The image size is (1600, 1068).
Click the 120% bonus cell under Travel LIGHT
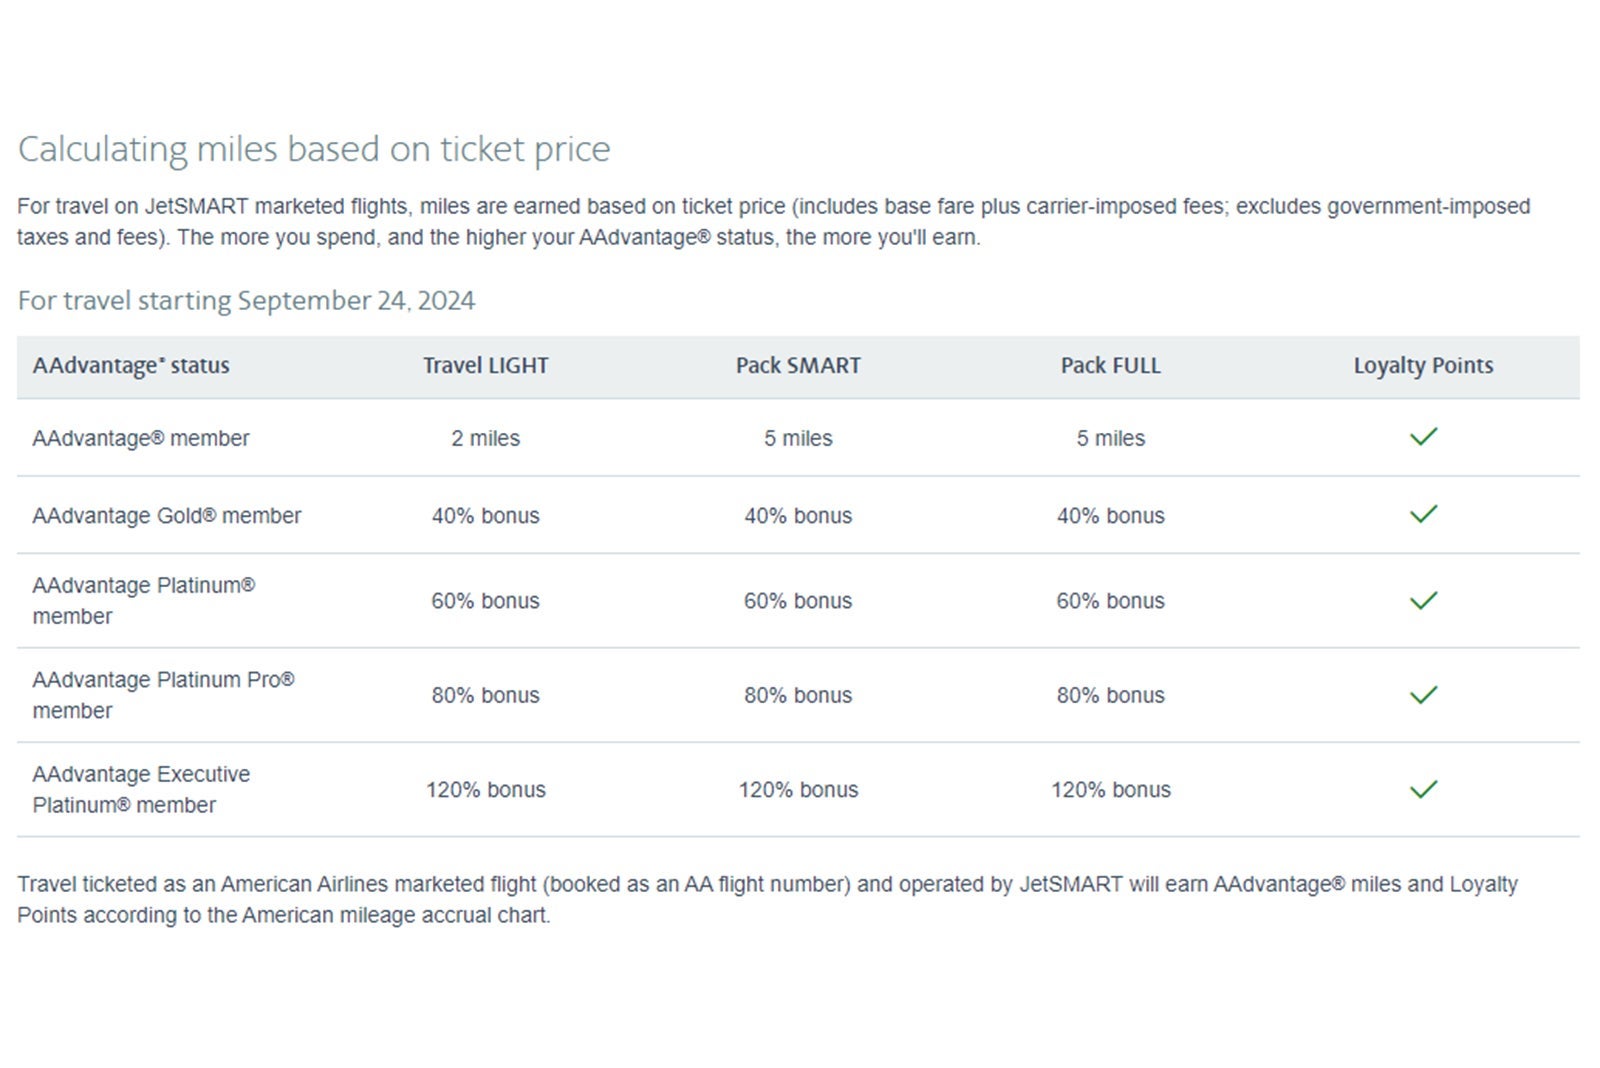click(x=485, y=790)
